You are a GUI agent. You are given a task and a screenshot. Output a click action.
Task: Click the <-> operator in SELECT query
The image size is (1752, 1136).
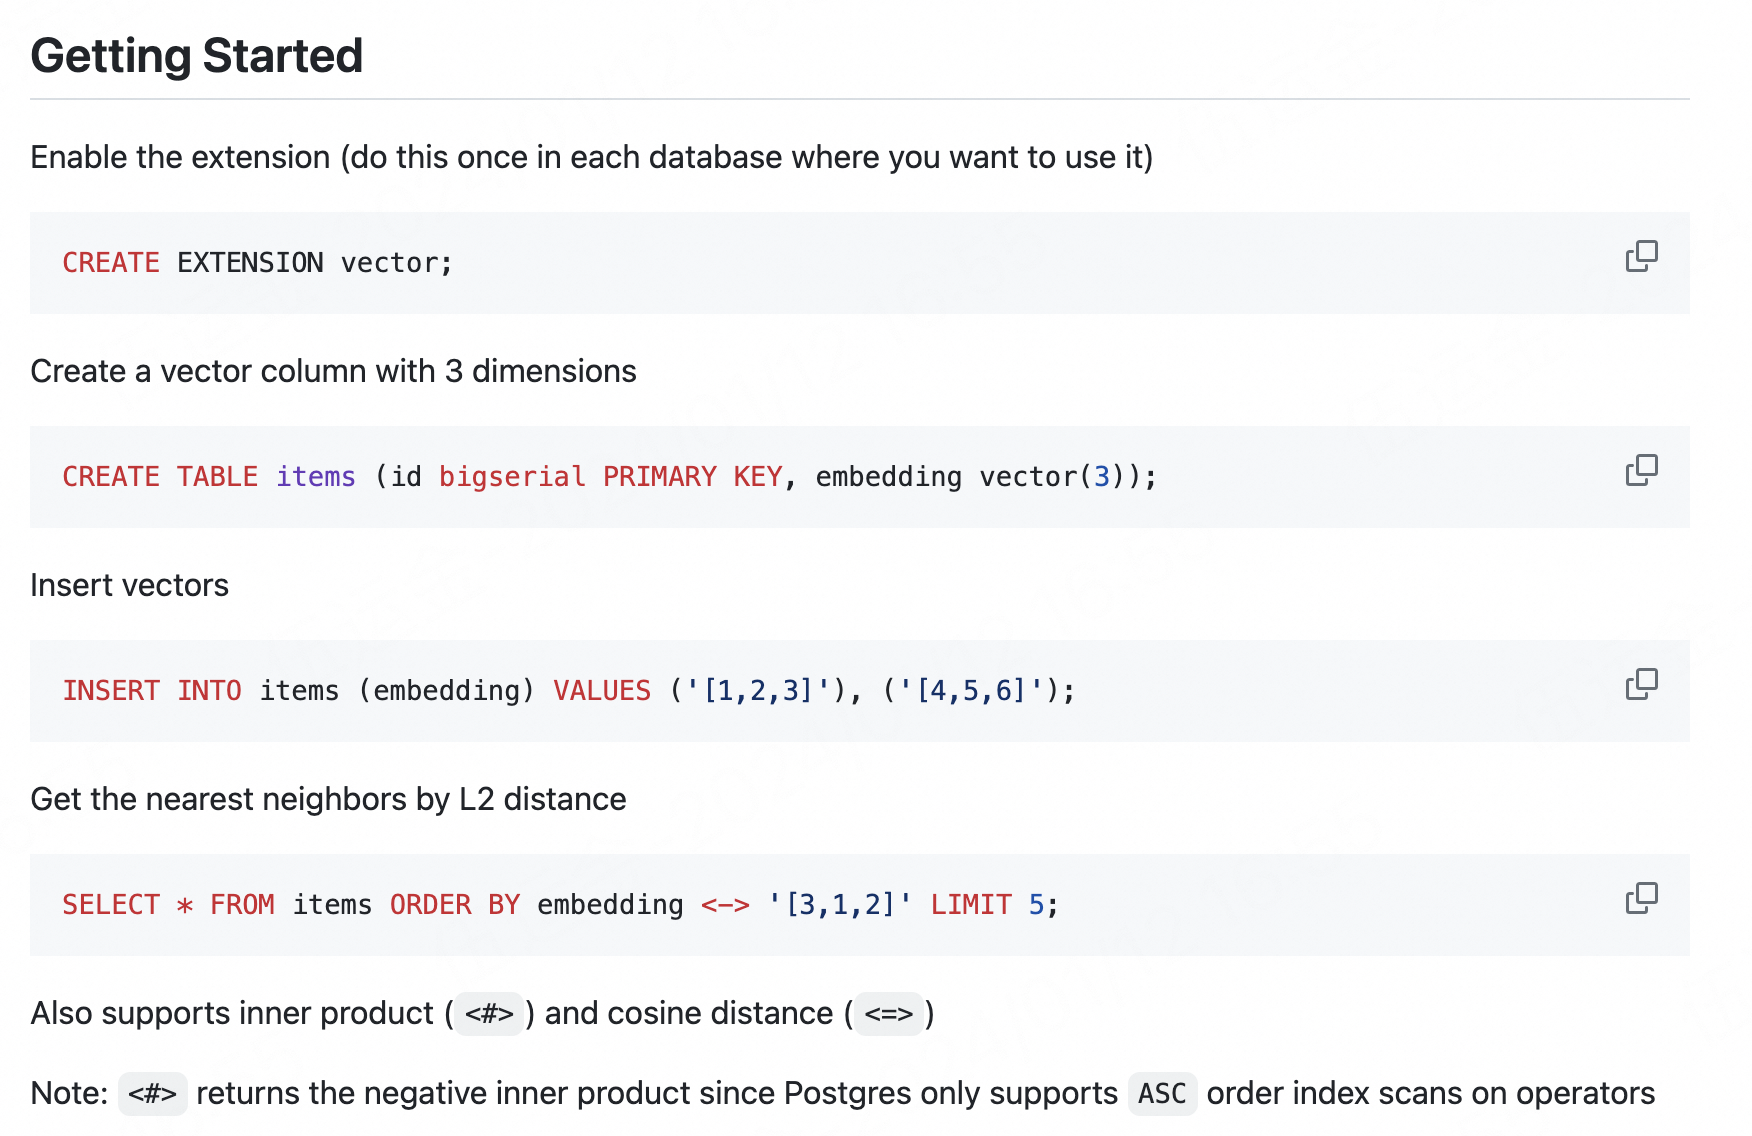click(x=725, y=905)
